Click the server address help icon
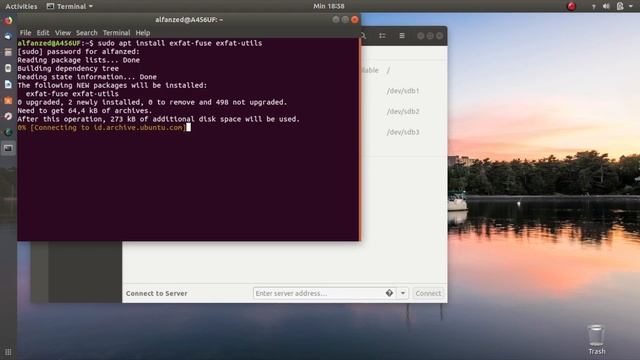 point(389,293)
